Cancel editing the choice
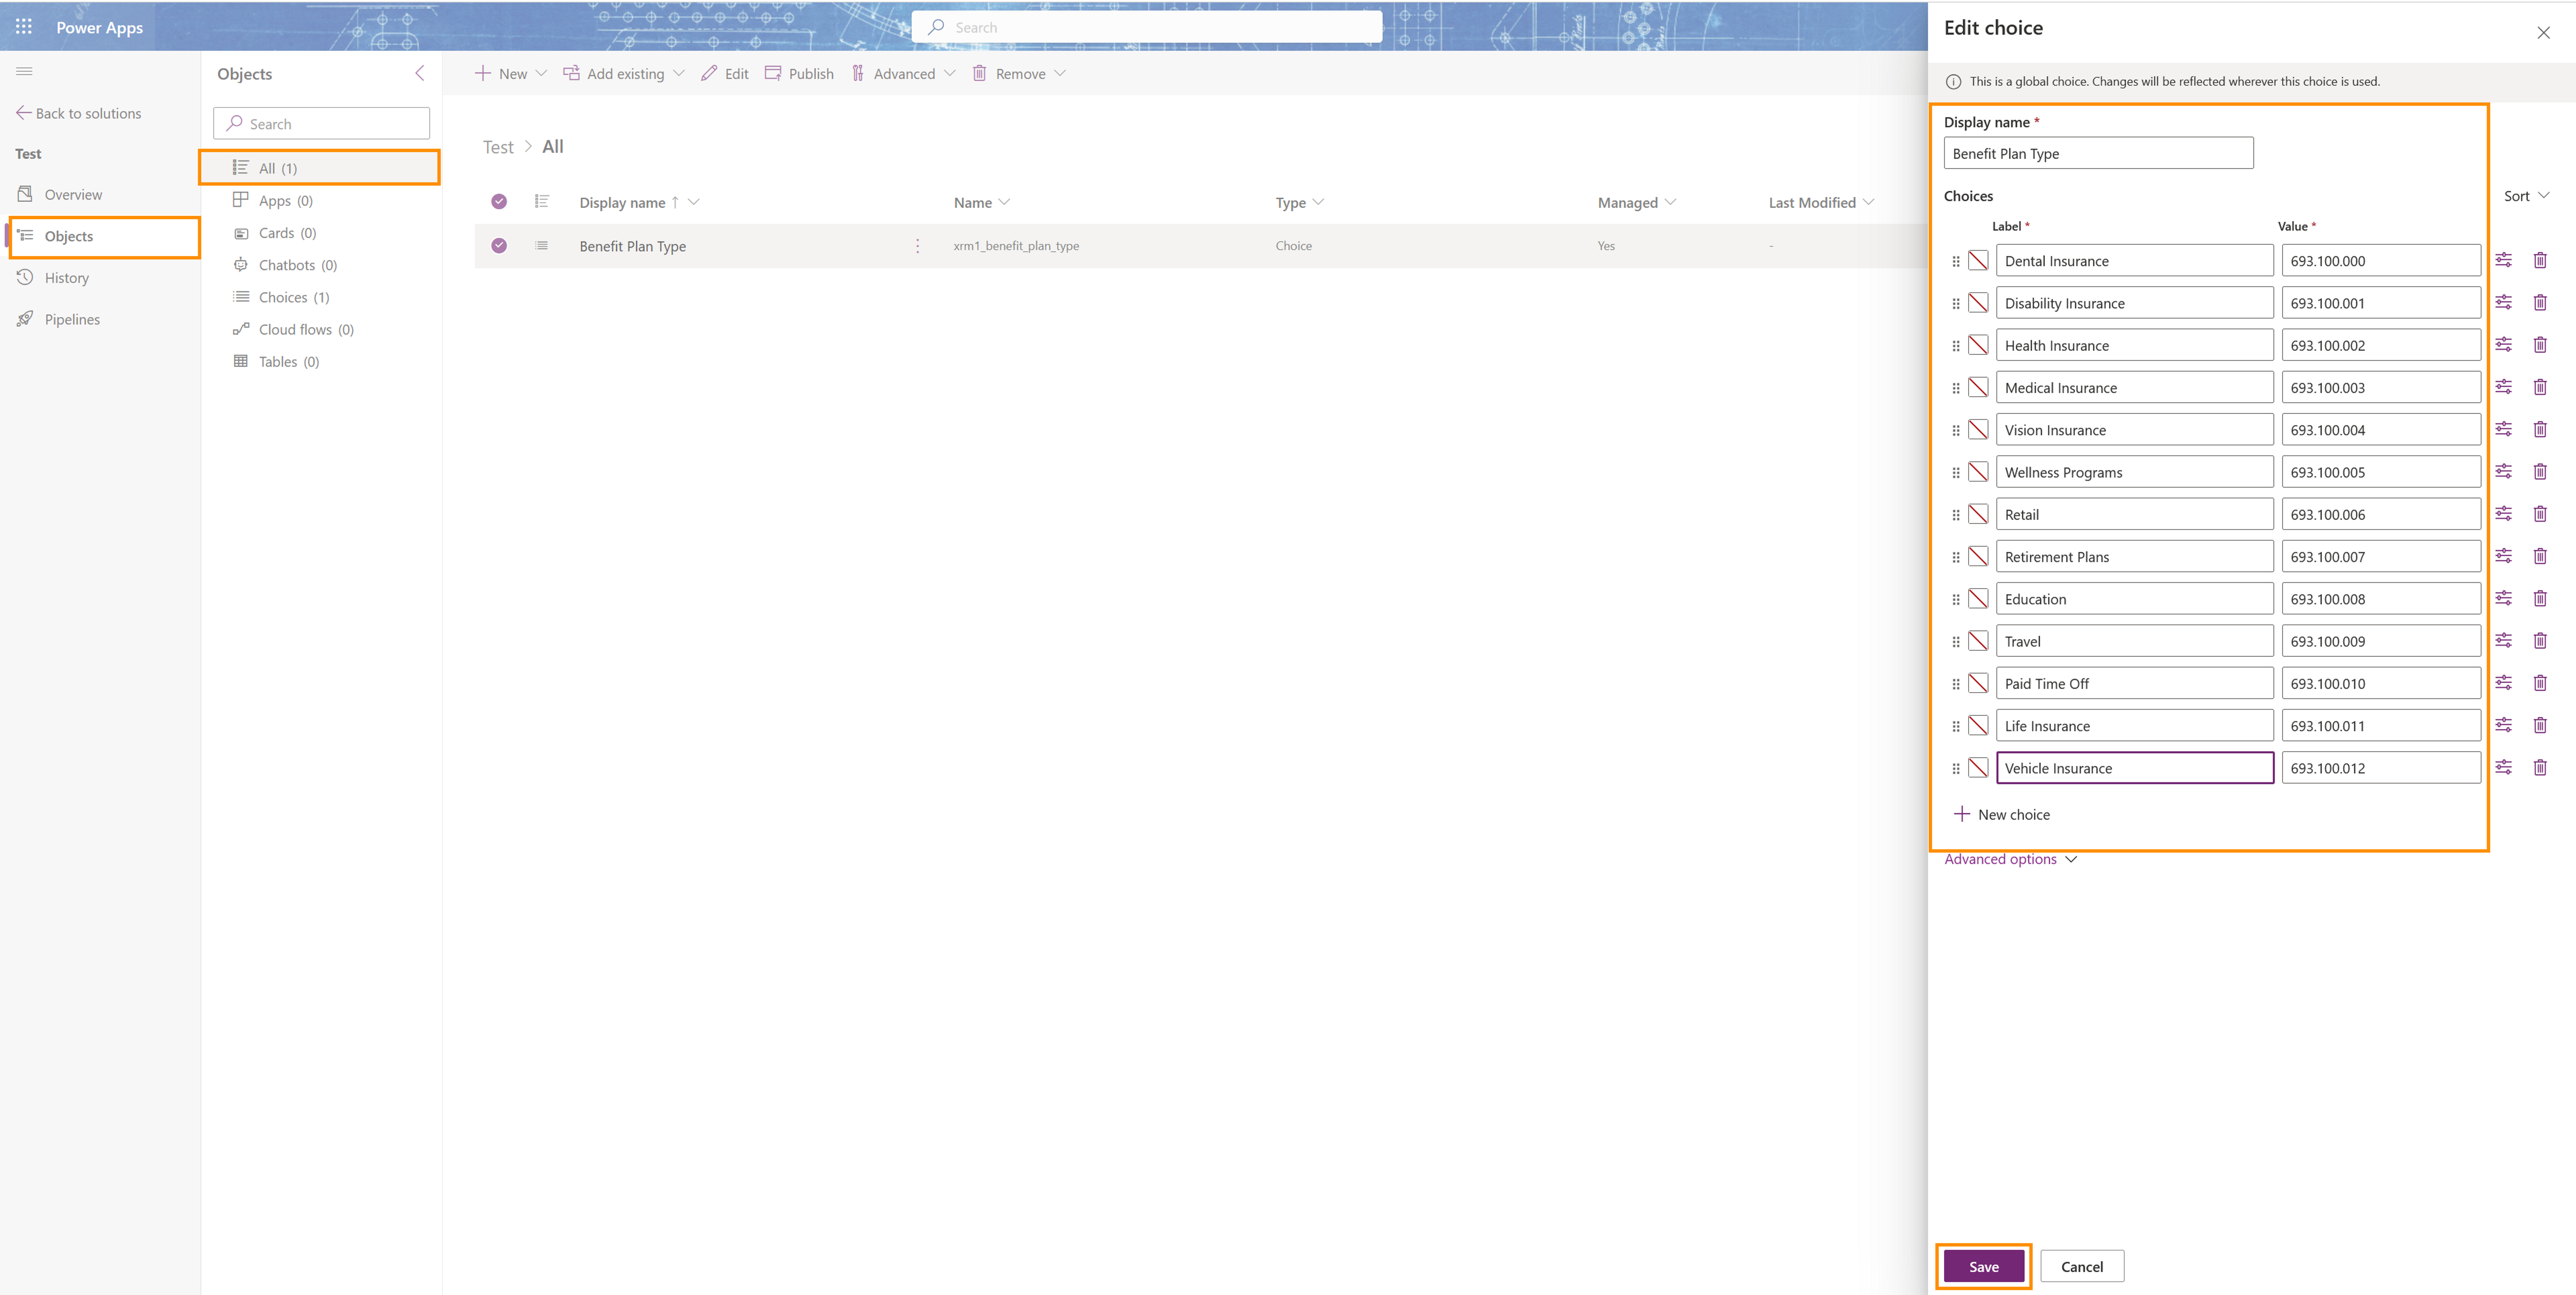The image size is (2576, 1295). coord(2081,1266)
